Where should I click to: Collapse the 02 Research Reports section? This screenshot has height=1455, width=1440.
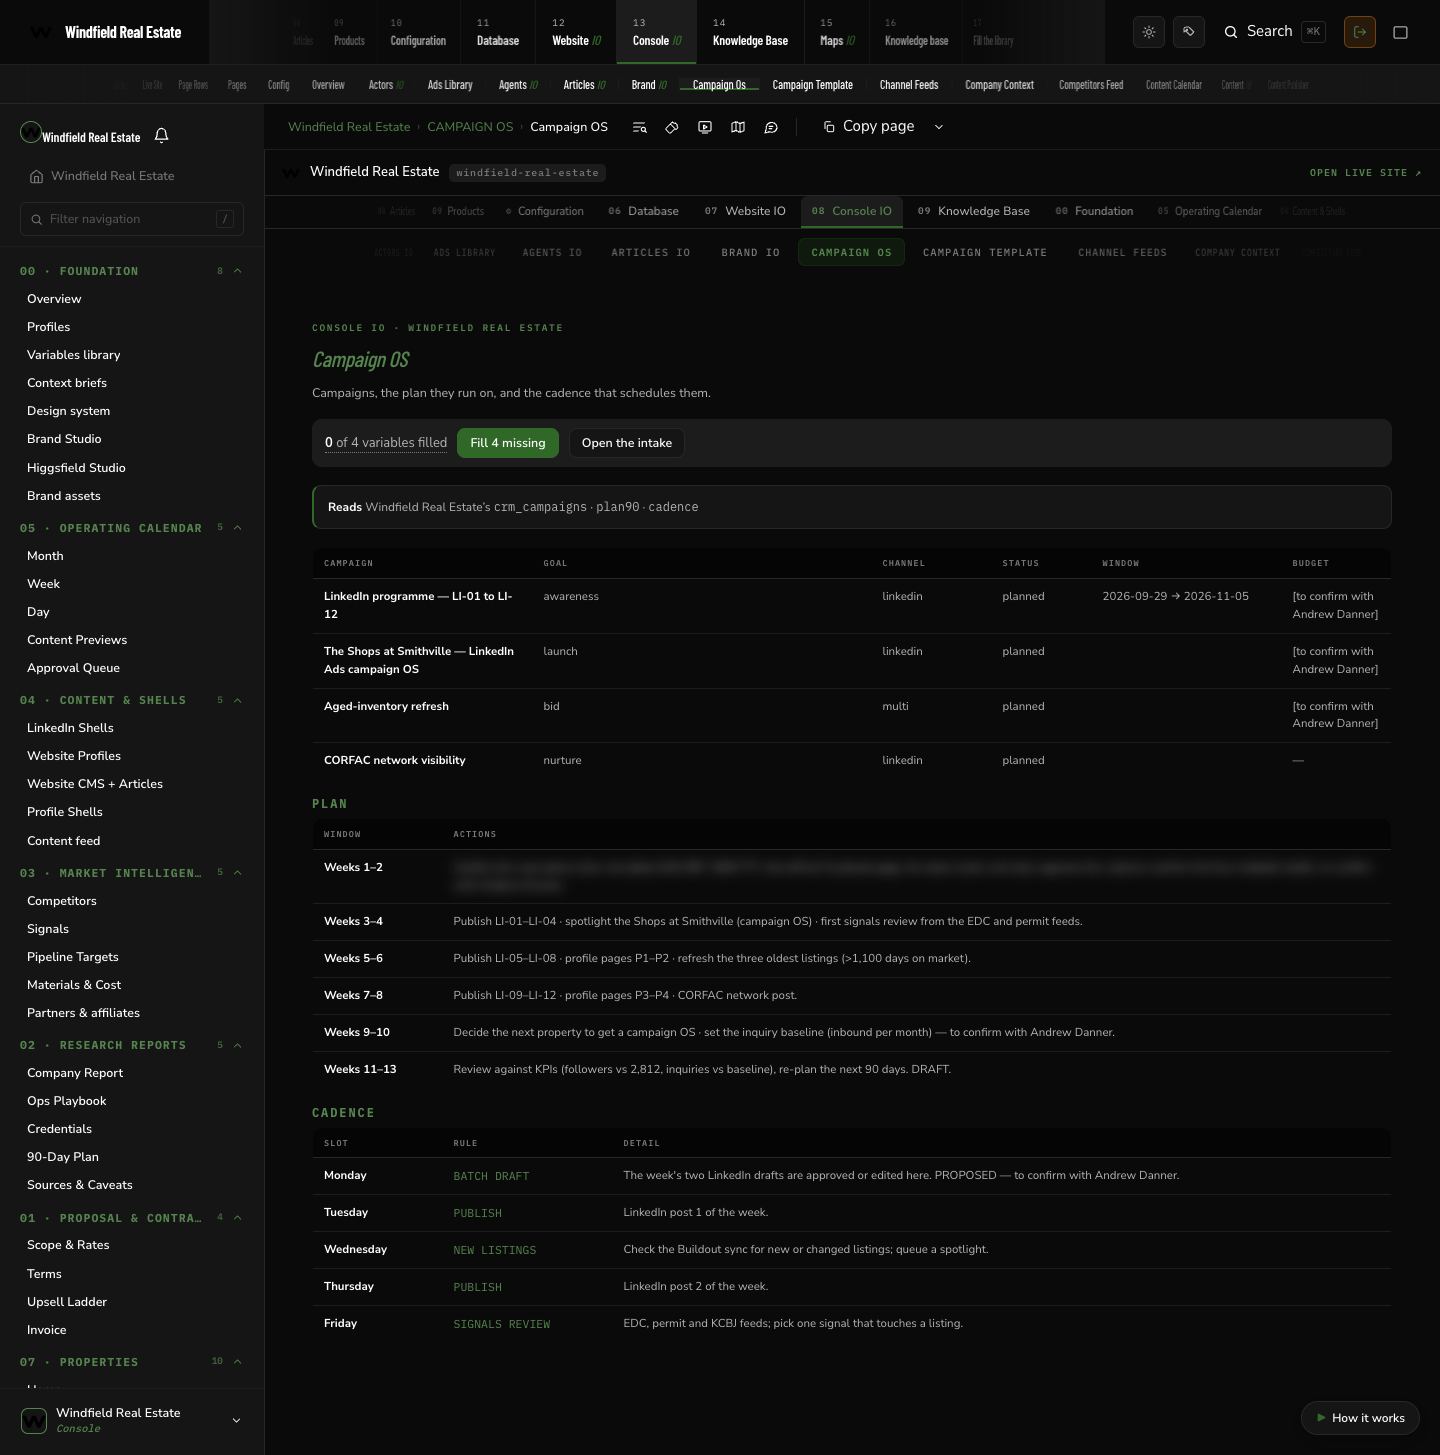[x=238, y=1045]
